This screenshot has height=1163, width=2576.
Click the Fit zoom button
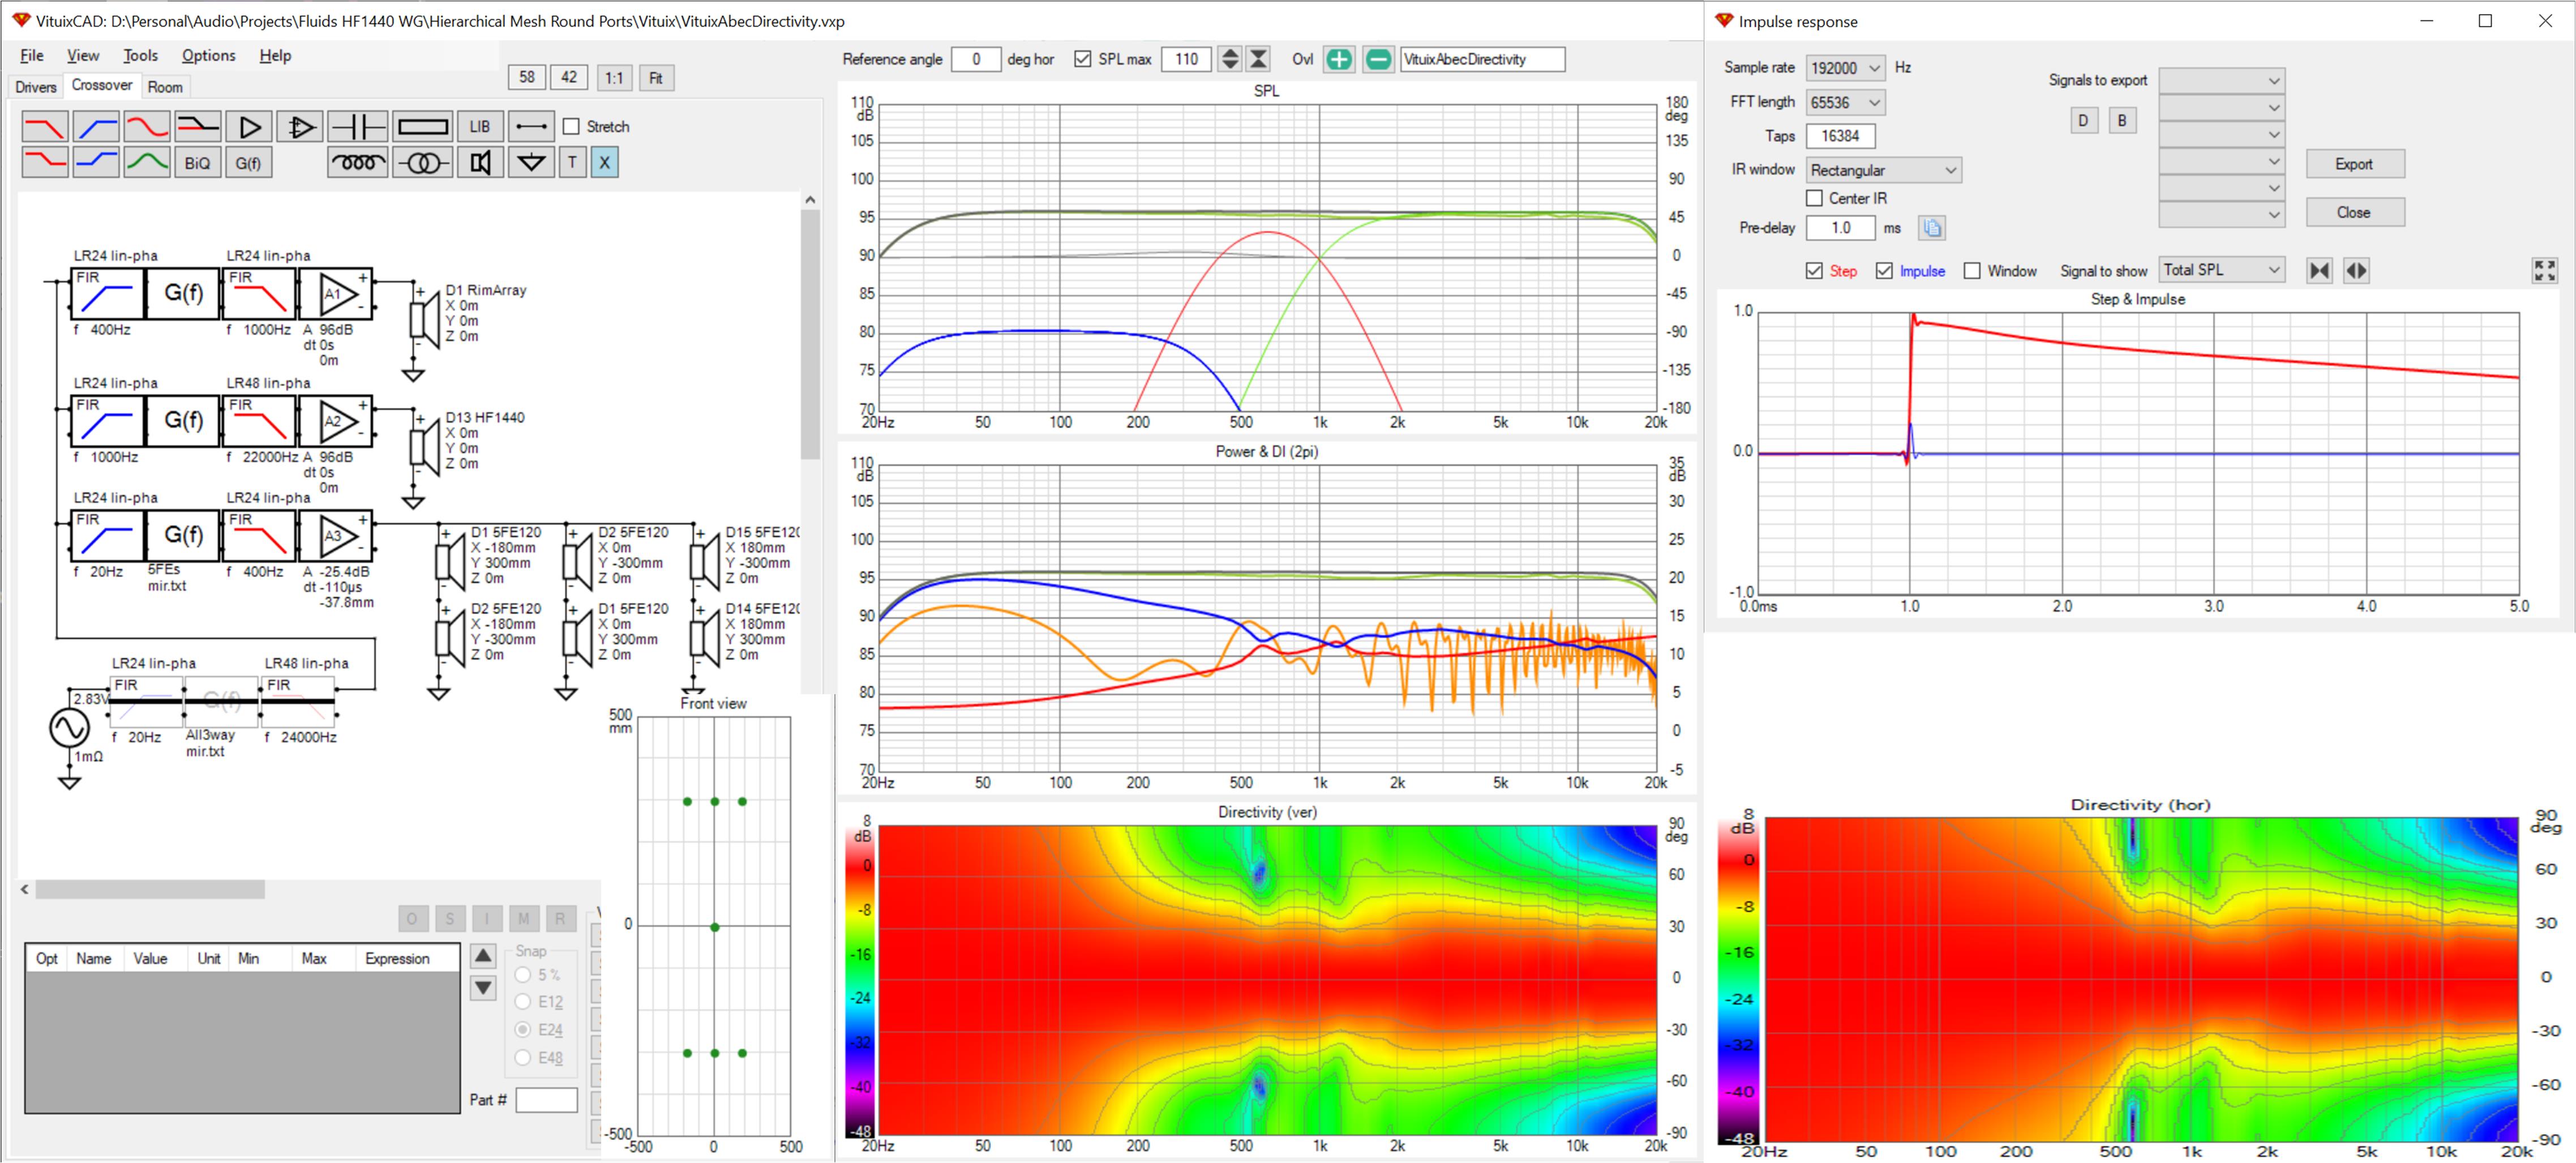click(x=656, y=78)
